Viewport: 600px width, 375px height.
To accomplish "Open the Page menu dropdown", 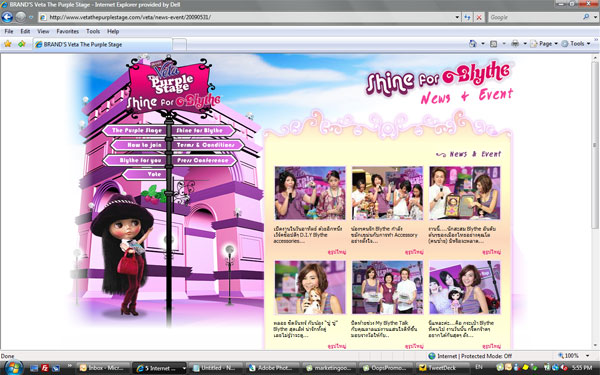I will click(544, 44).
